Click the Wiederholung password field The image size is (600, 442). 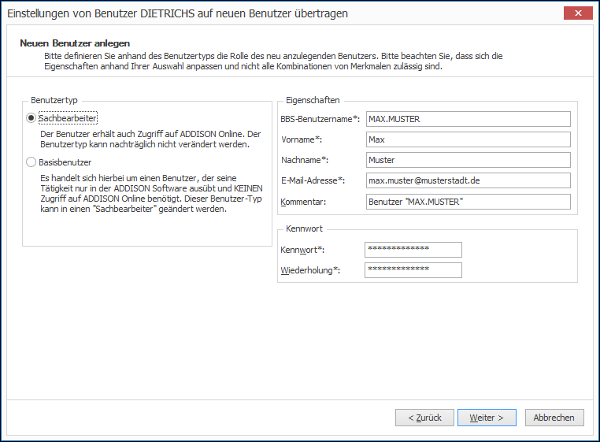(x=413, y=270)
